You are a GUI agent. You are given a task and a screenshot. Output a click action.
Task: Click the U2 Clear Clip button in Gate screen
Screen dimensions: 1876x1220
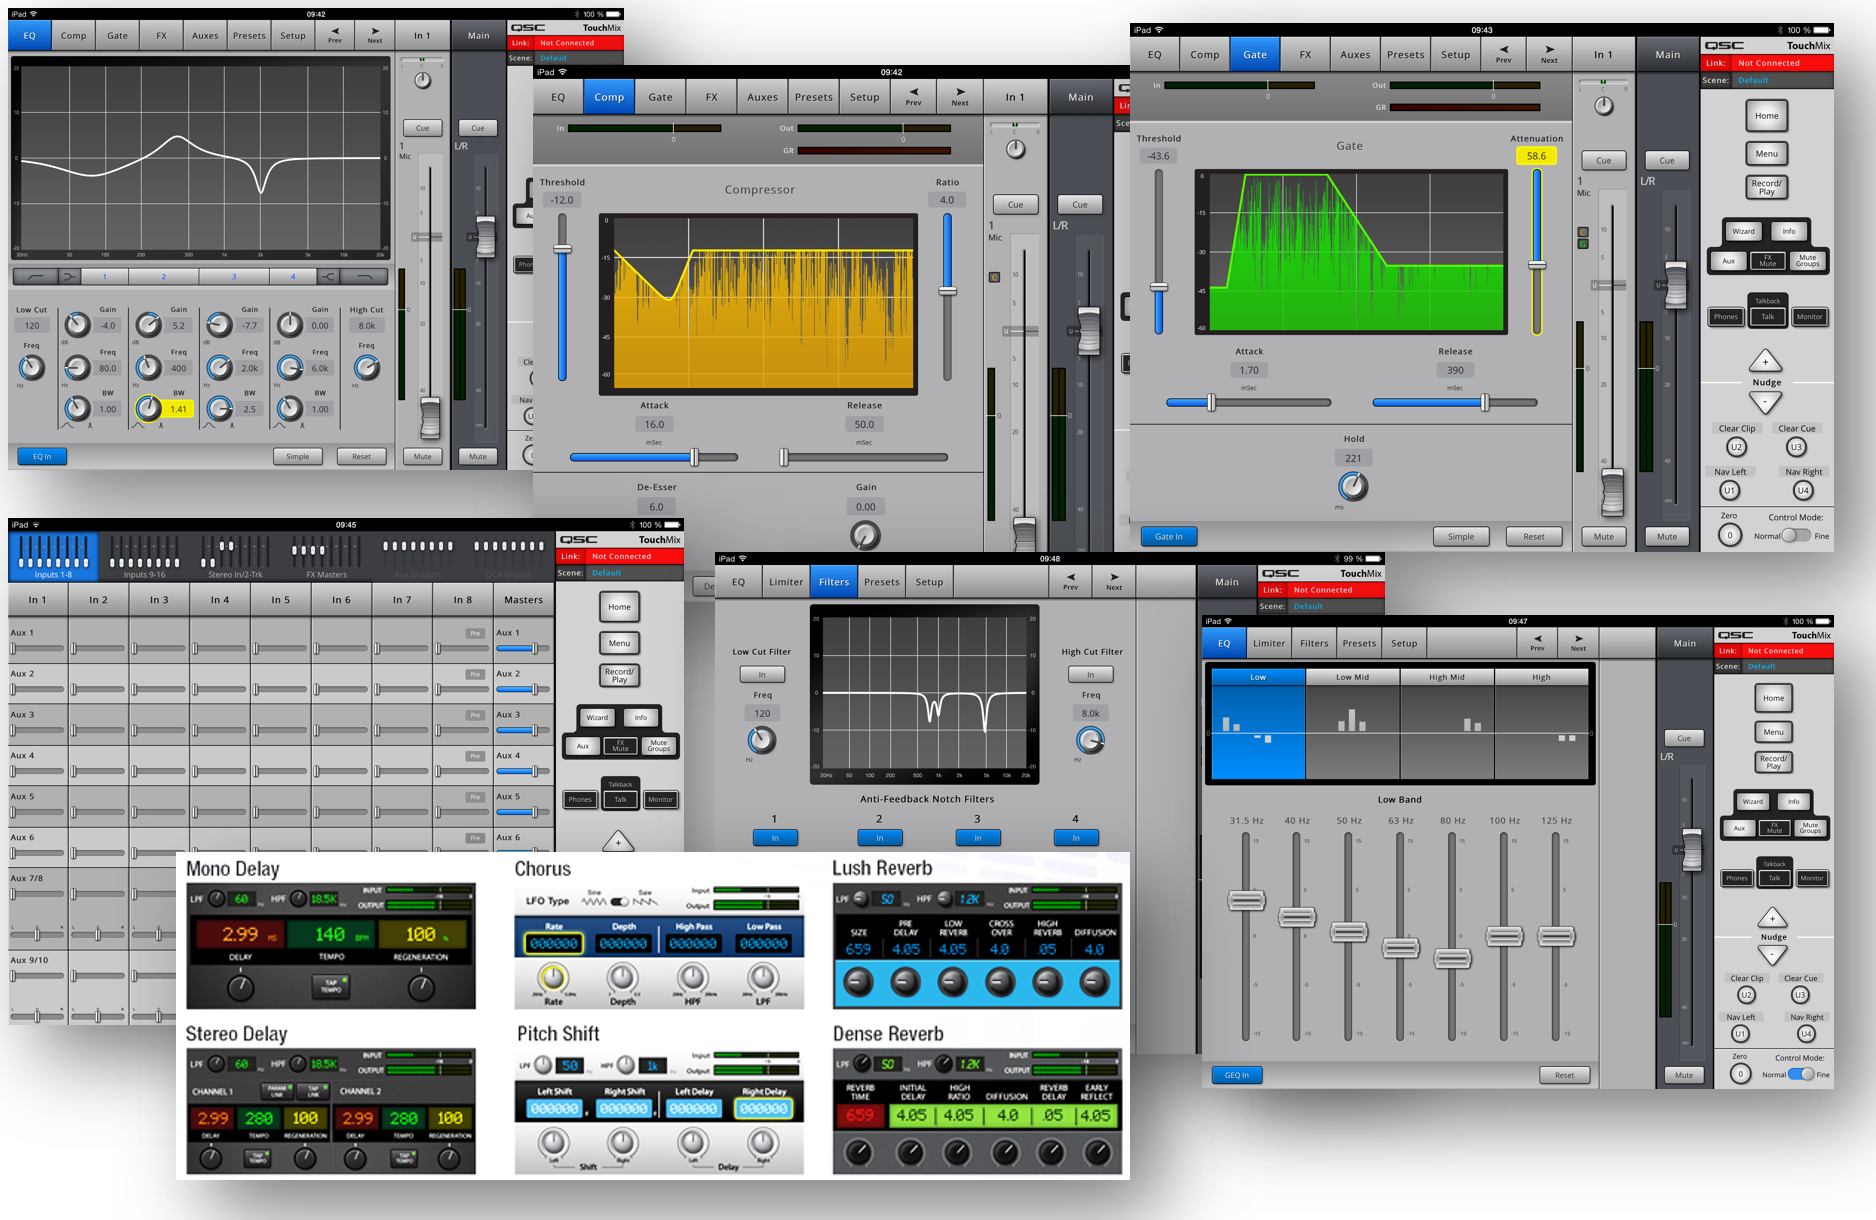pos(1737,447)
